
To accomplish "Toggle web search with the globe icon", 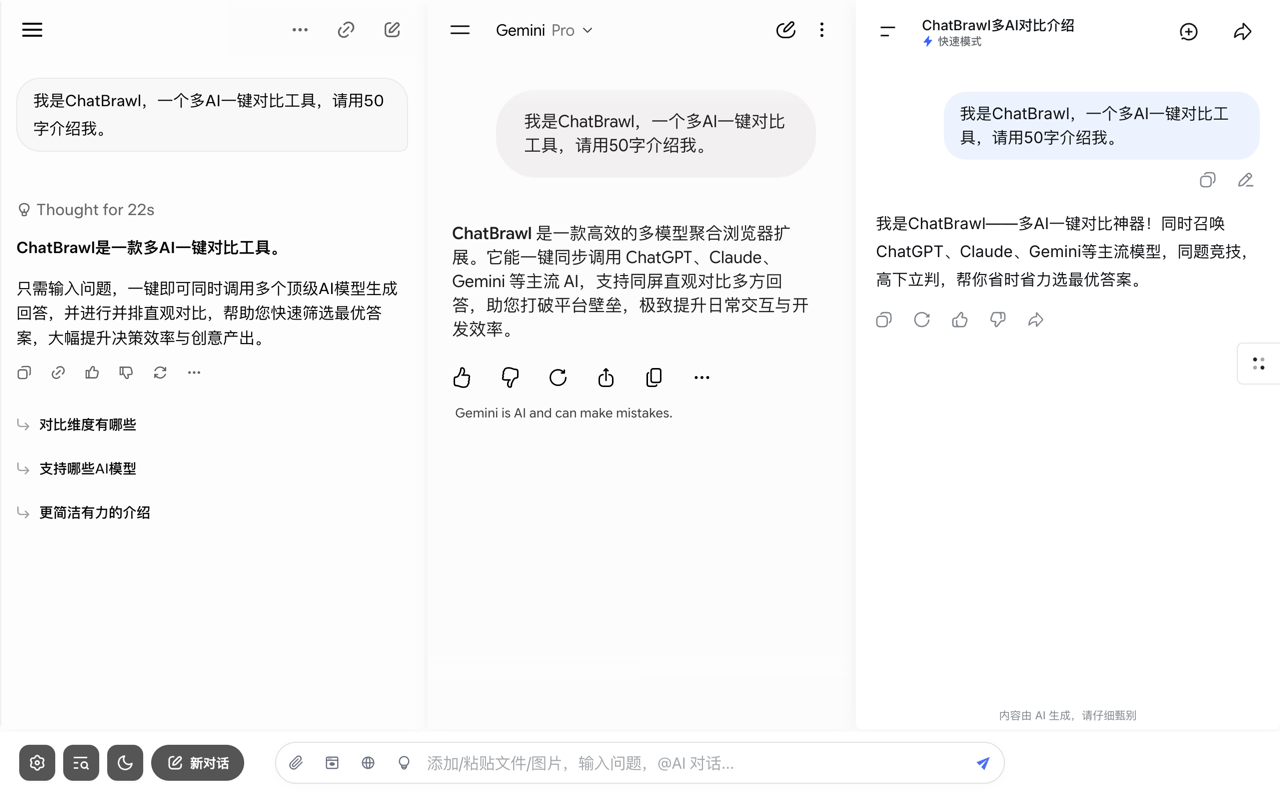I will coord(368,763).
